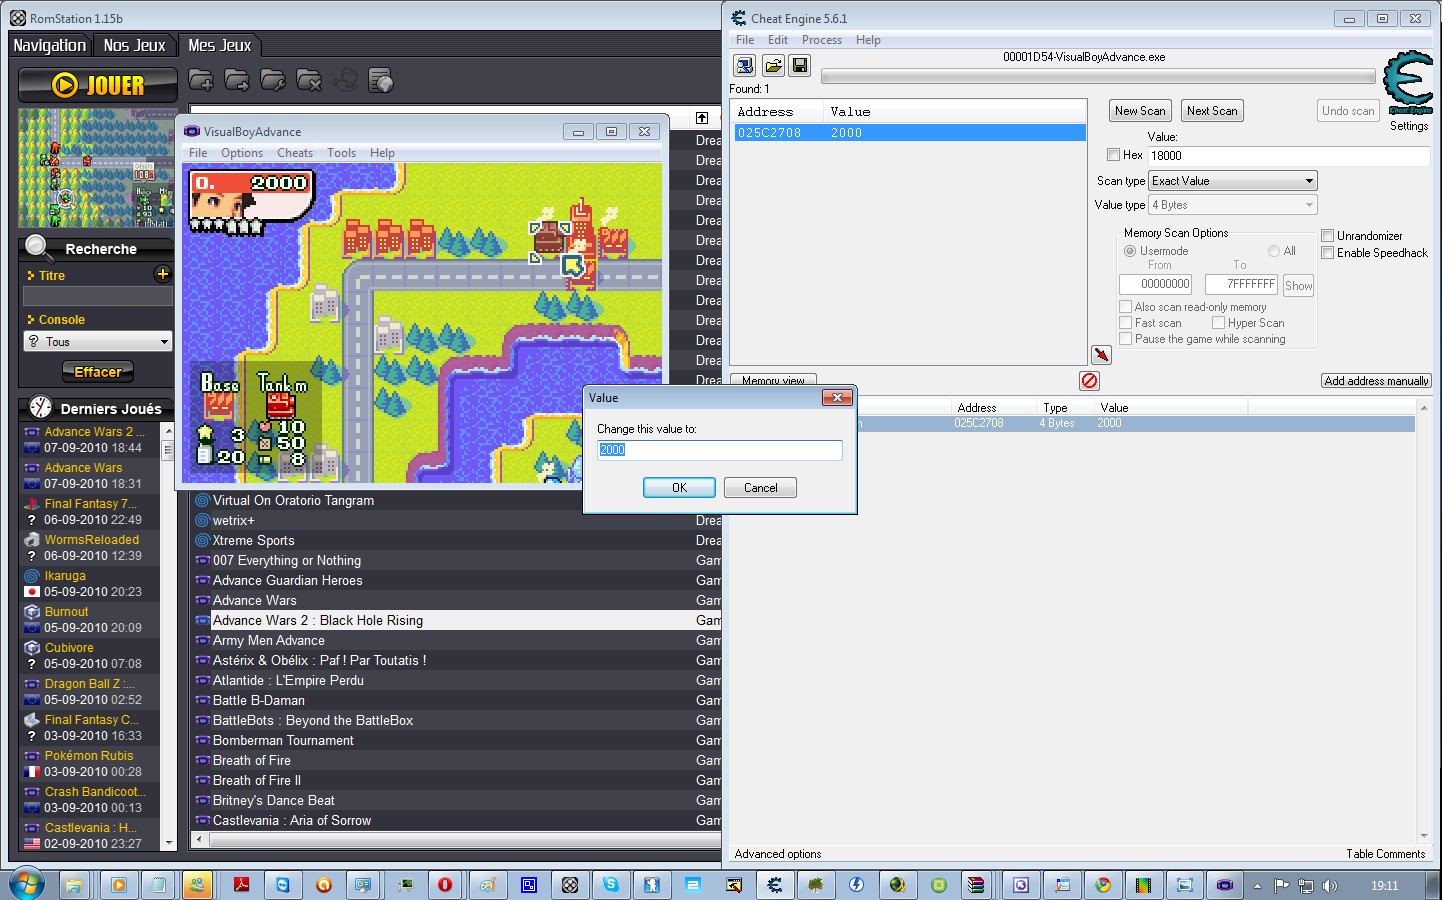Image resolution: width=1442 pixels, height=900 pixels.
Task: Show hidden system tray icons arrow
Action: (1257, 886)
